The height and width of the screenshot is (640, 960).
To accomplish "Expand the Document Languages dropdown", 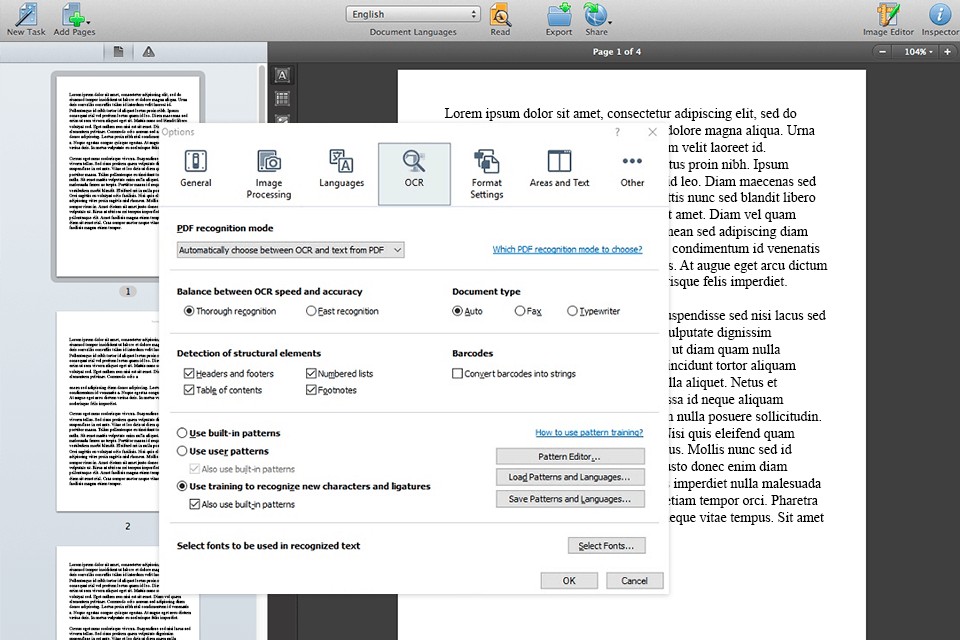I will 414,14.
